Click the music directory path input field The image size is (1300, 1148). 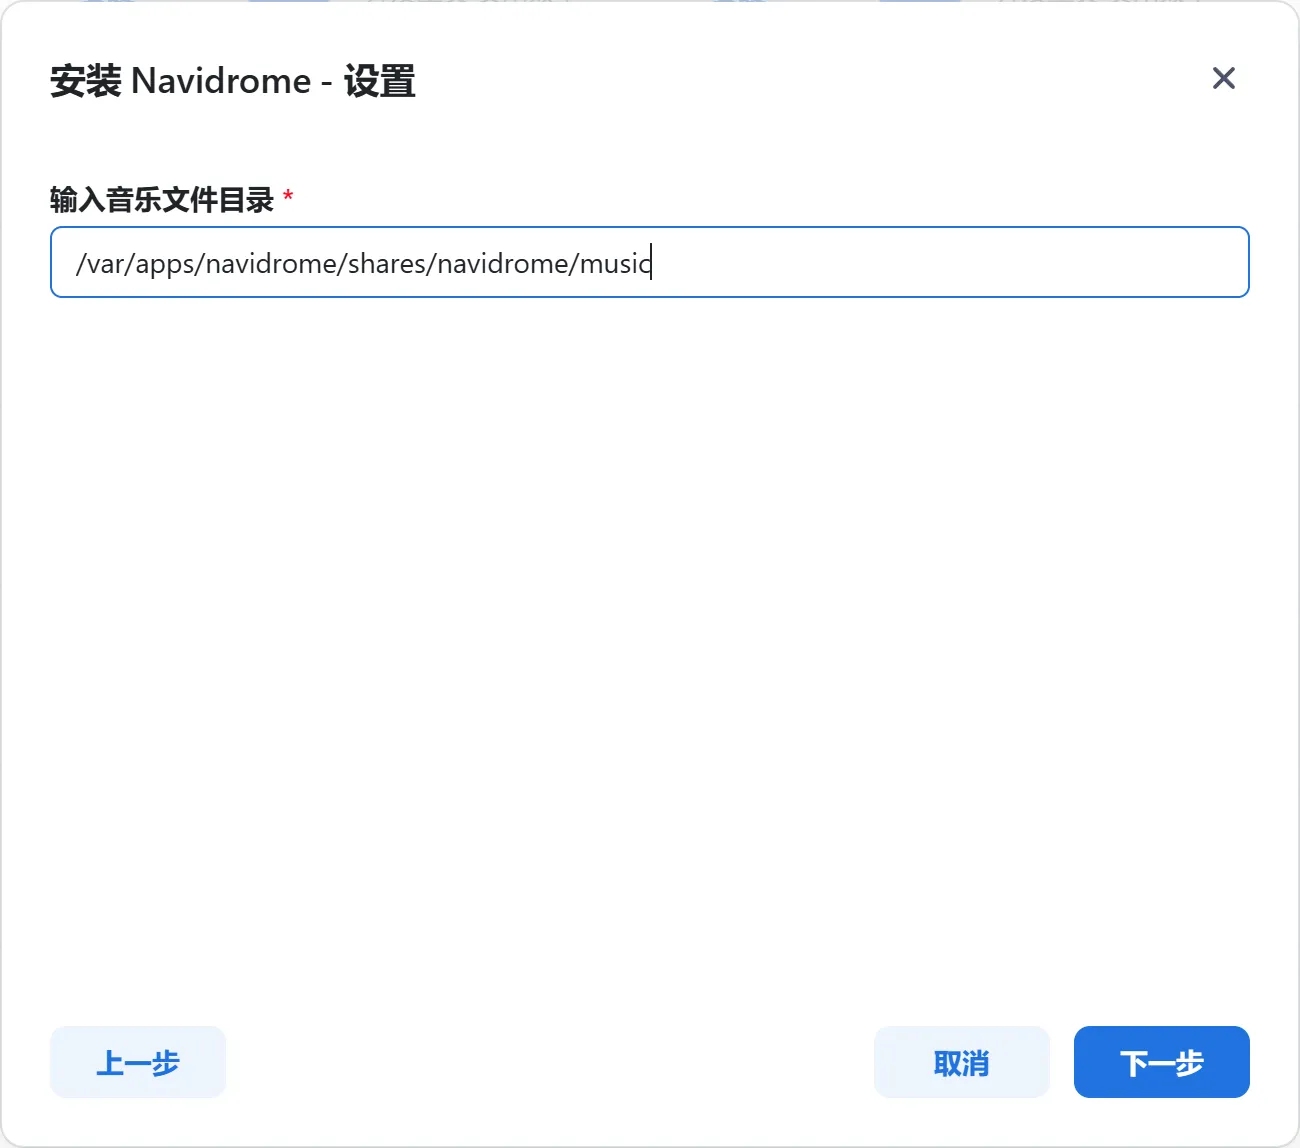pyautogui.click(x=650, y=262)
